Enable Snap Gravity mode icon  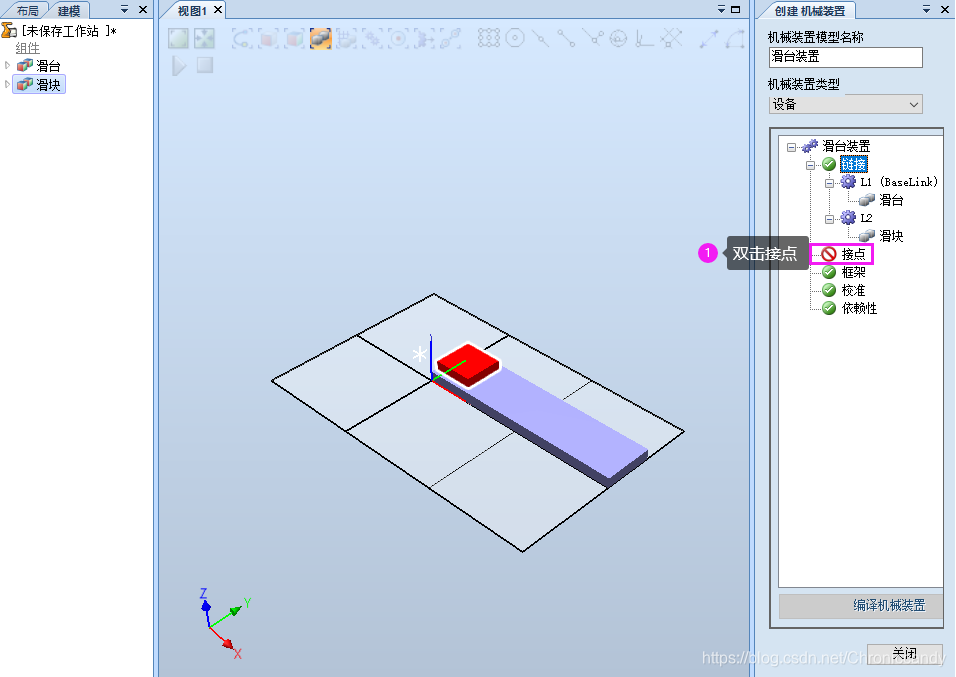coord(618,38)
